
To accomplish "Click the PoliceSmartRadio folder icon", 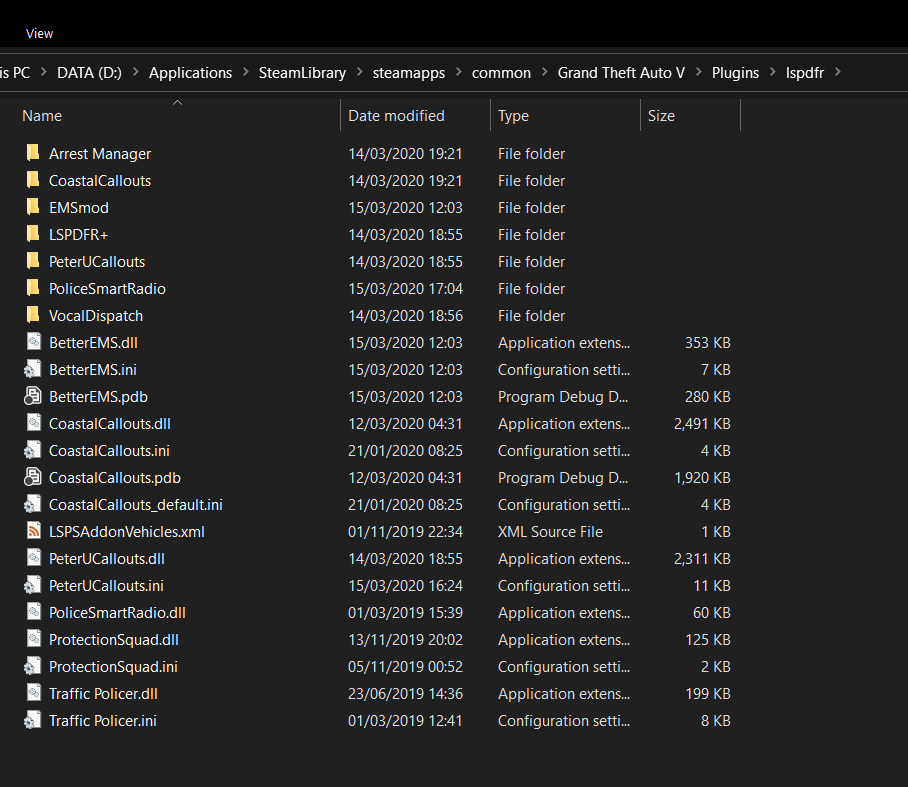I will pyautogui.click(x=33, y=288).
